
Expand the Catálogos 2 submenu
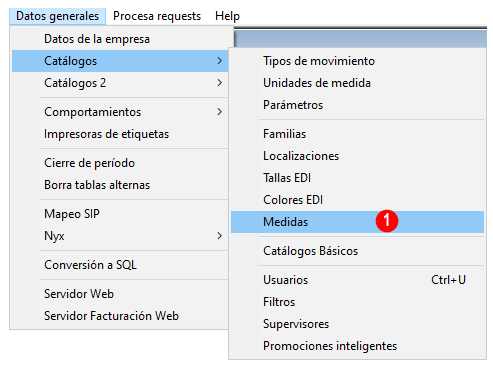point(120,83)
